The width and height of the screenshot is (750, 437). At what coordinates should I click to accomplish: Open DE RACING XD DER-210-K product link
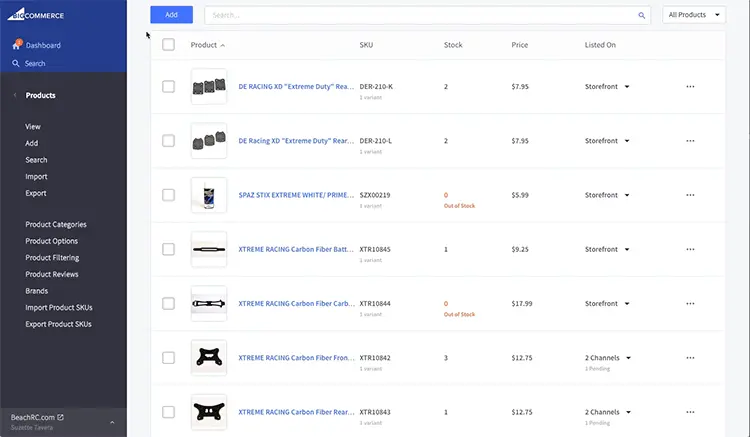click(296, 87)
